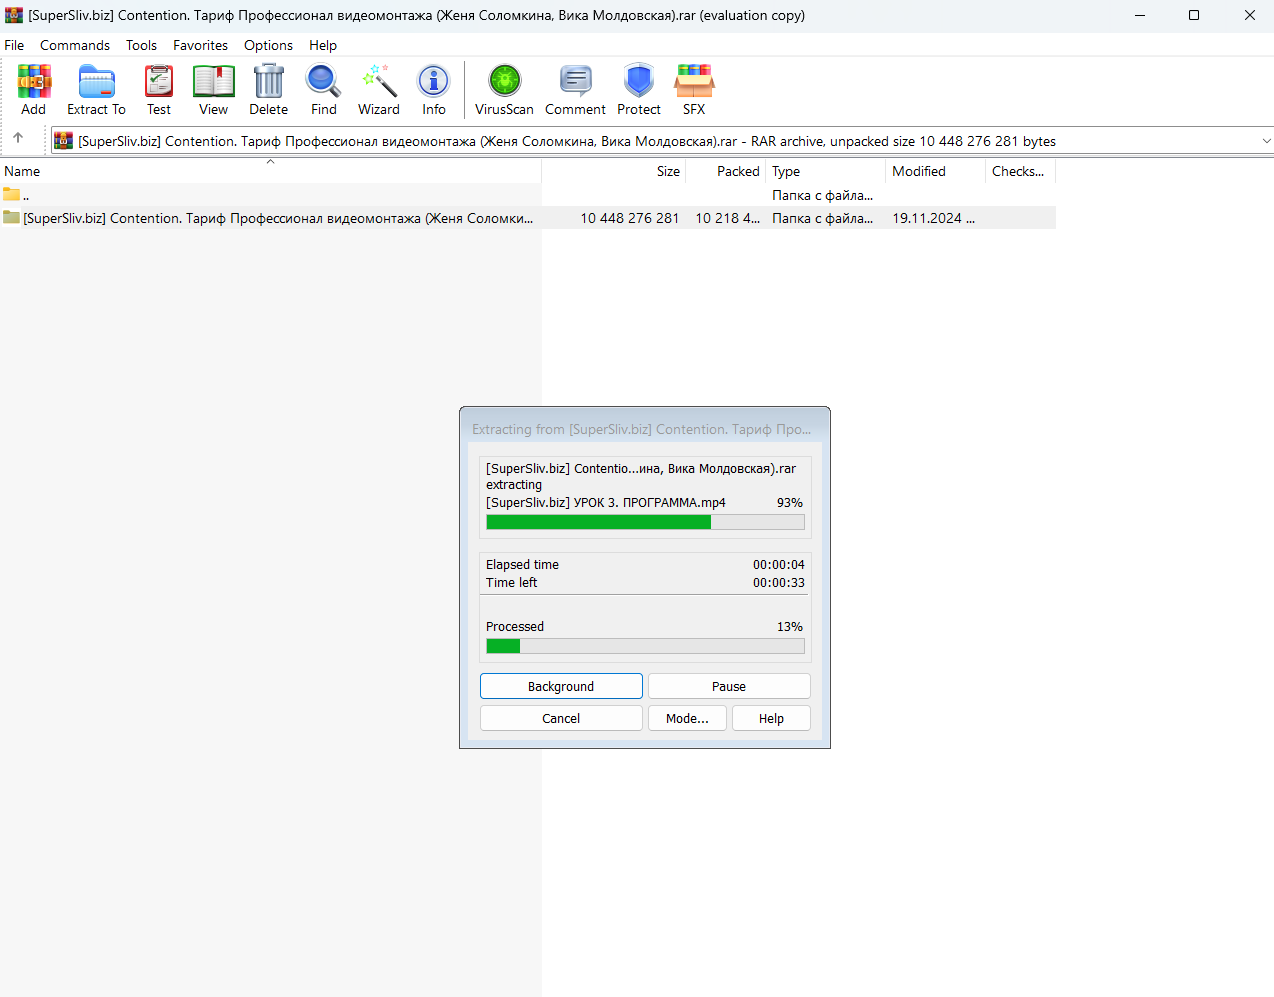This screenshot has width=1274, height=997.
Task: Run the Test archive tool
Action: click(x=159, y=90)
